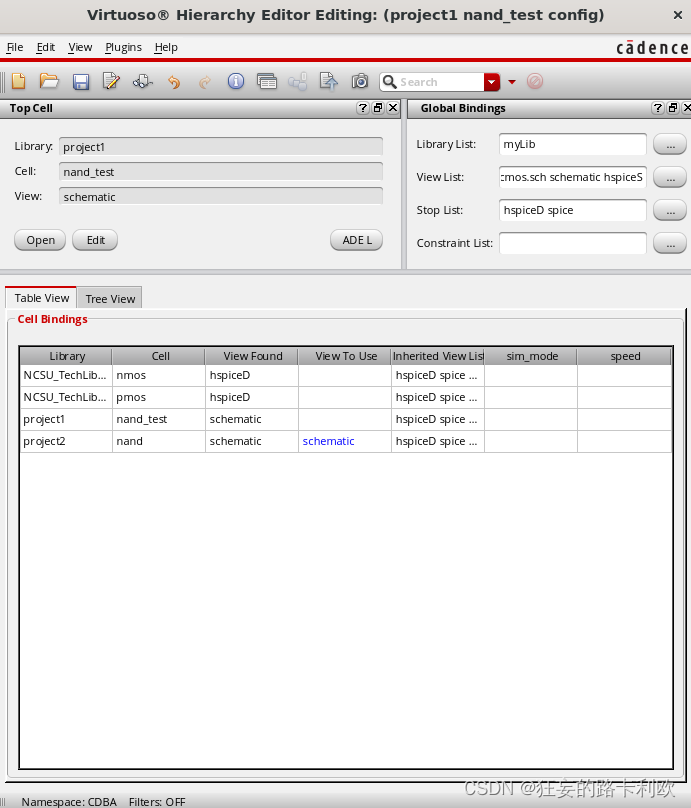Open the Plugins menu
This screenshot has height=808, width=691.
point(123,47)
